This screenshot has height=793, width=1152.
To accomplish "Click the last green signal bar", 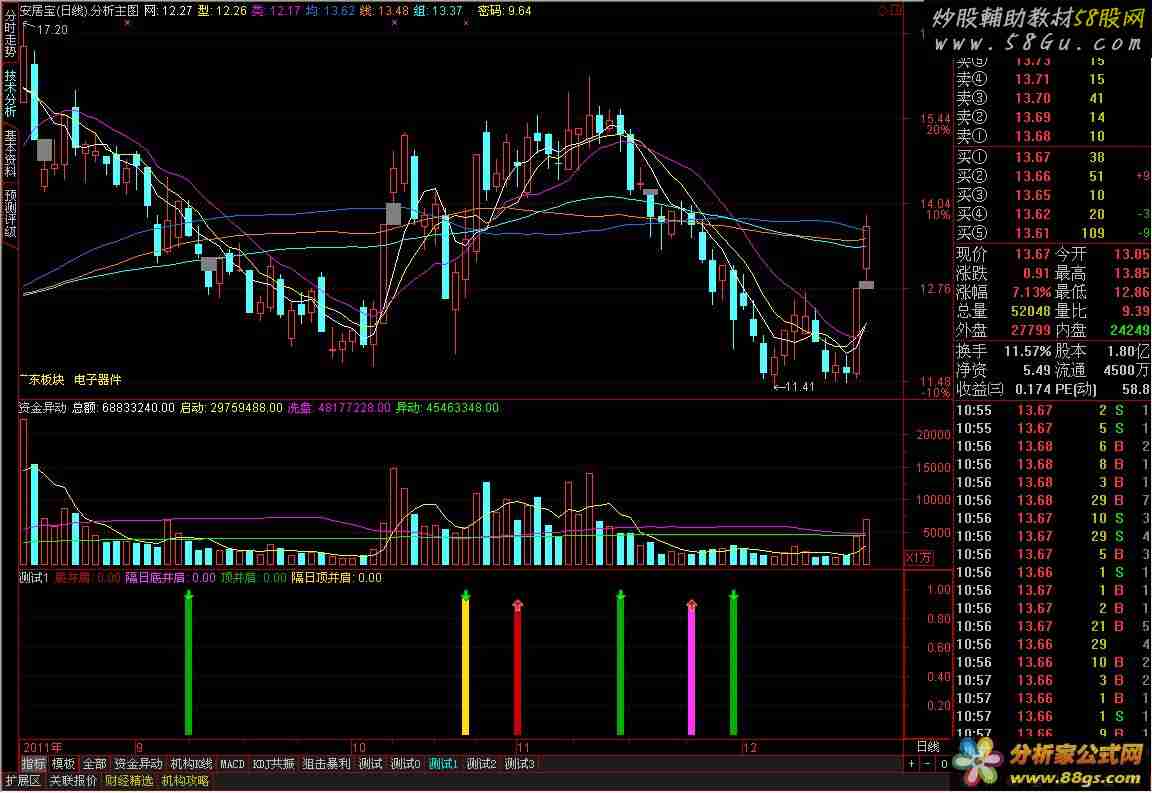I will [733, 663].
